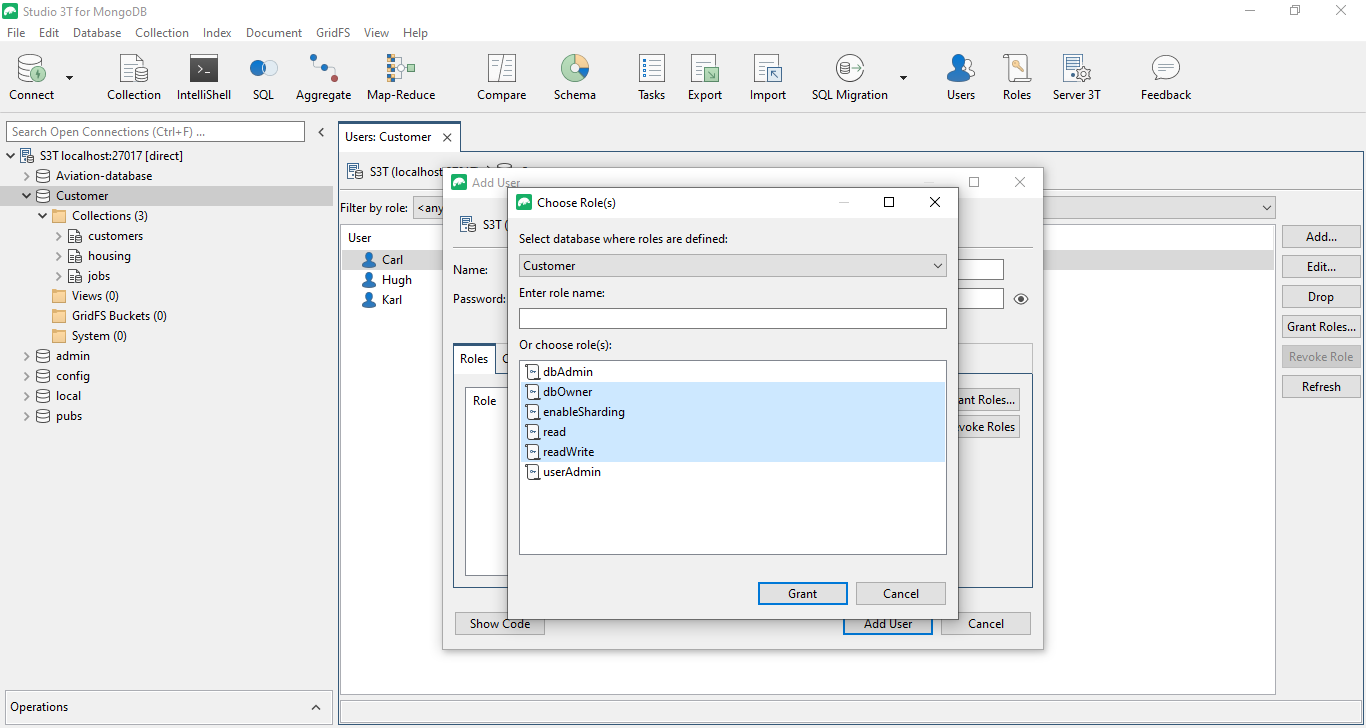Open the Aggregate editor
Viewport: 1366px width, 728px height.
point(323,78)
